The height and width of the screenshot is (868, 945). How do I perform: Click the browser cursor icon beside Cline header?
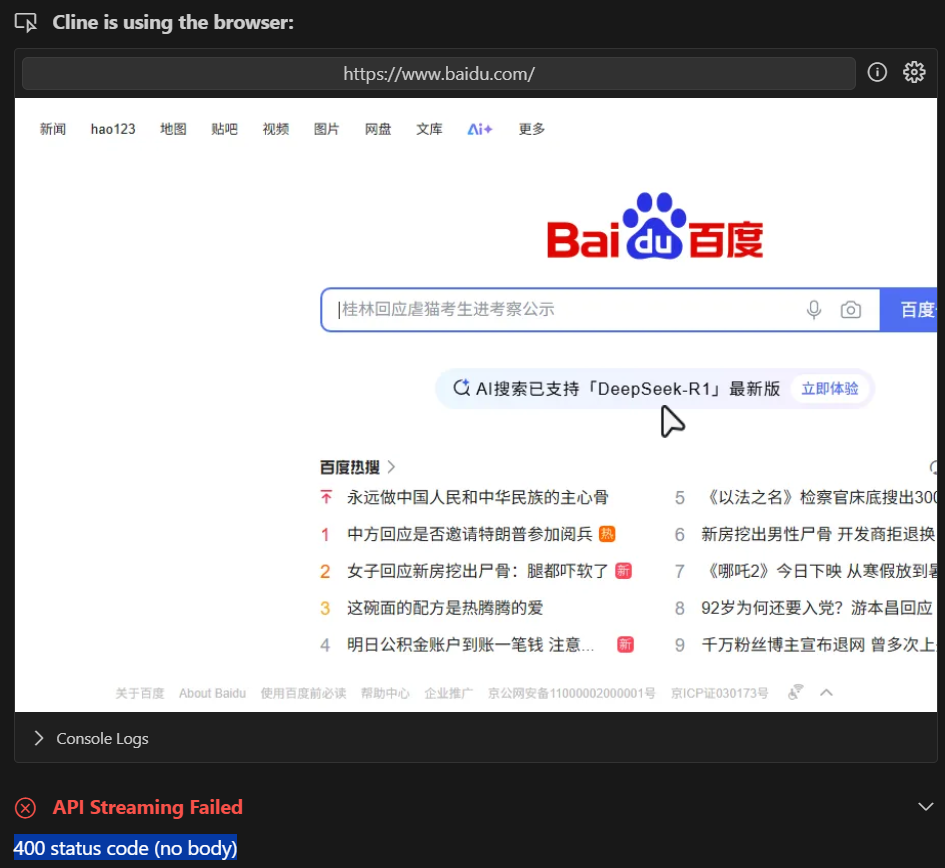pyautogui.click(x=26, y=23)
